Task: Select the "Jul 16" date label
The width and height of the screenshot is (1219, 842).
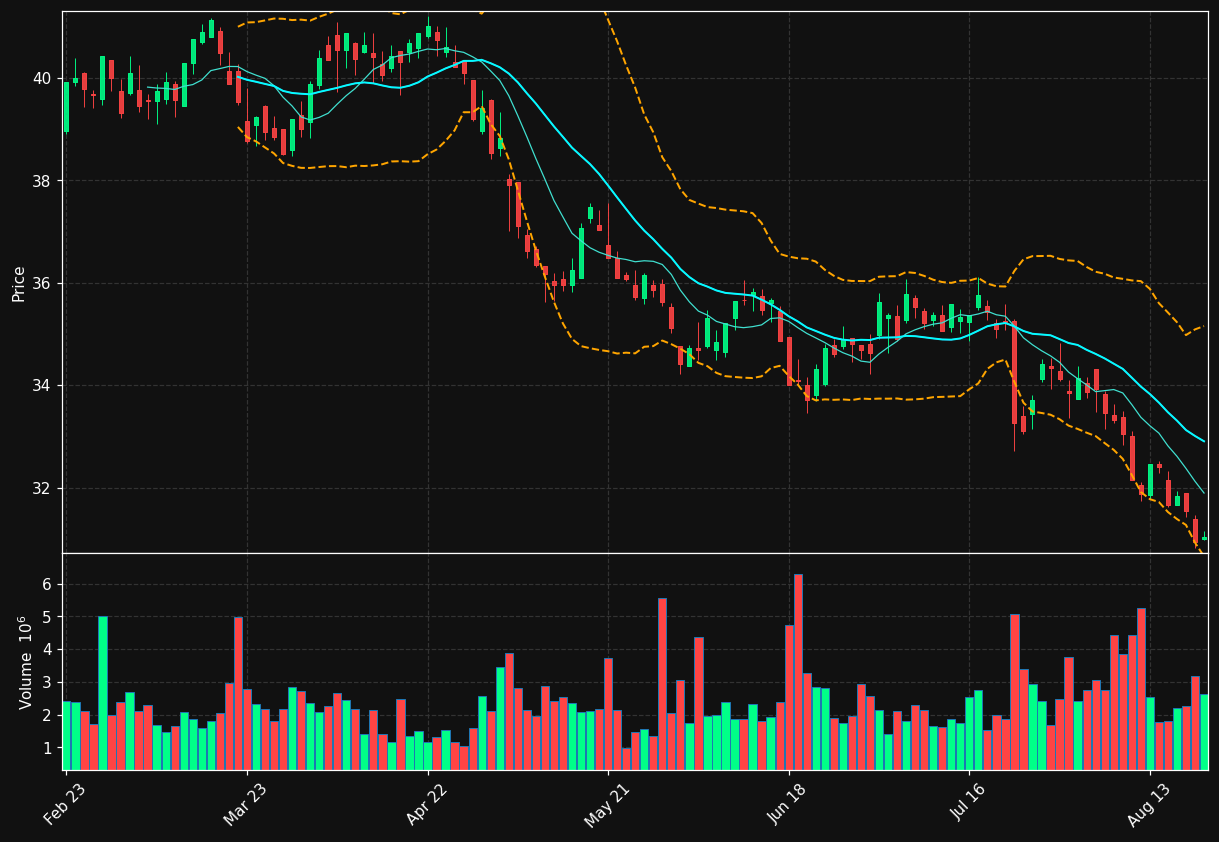Action: [968, 802]
